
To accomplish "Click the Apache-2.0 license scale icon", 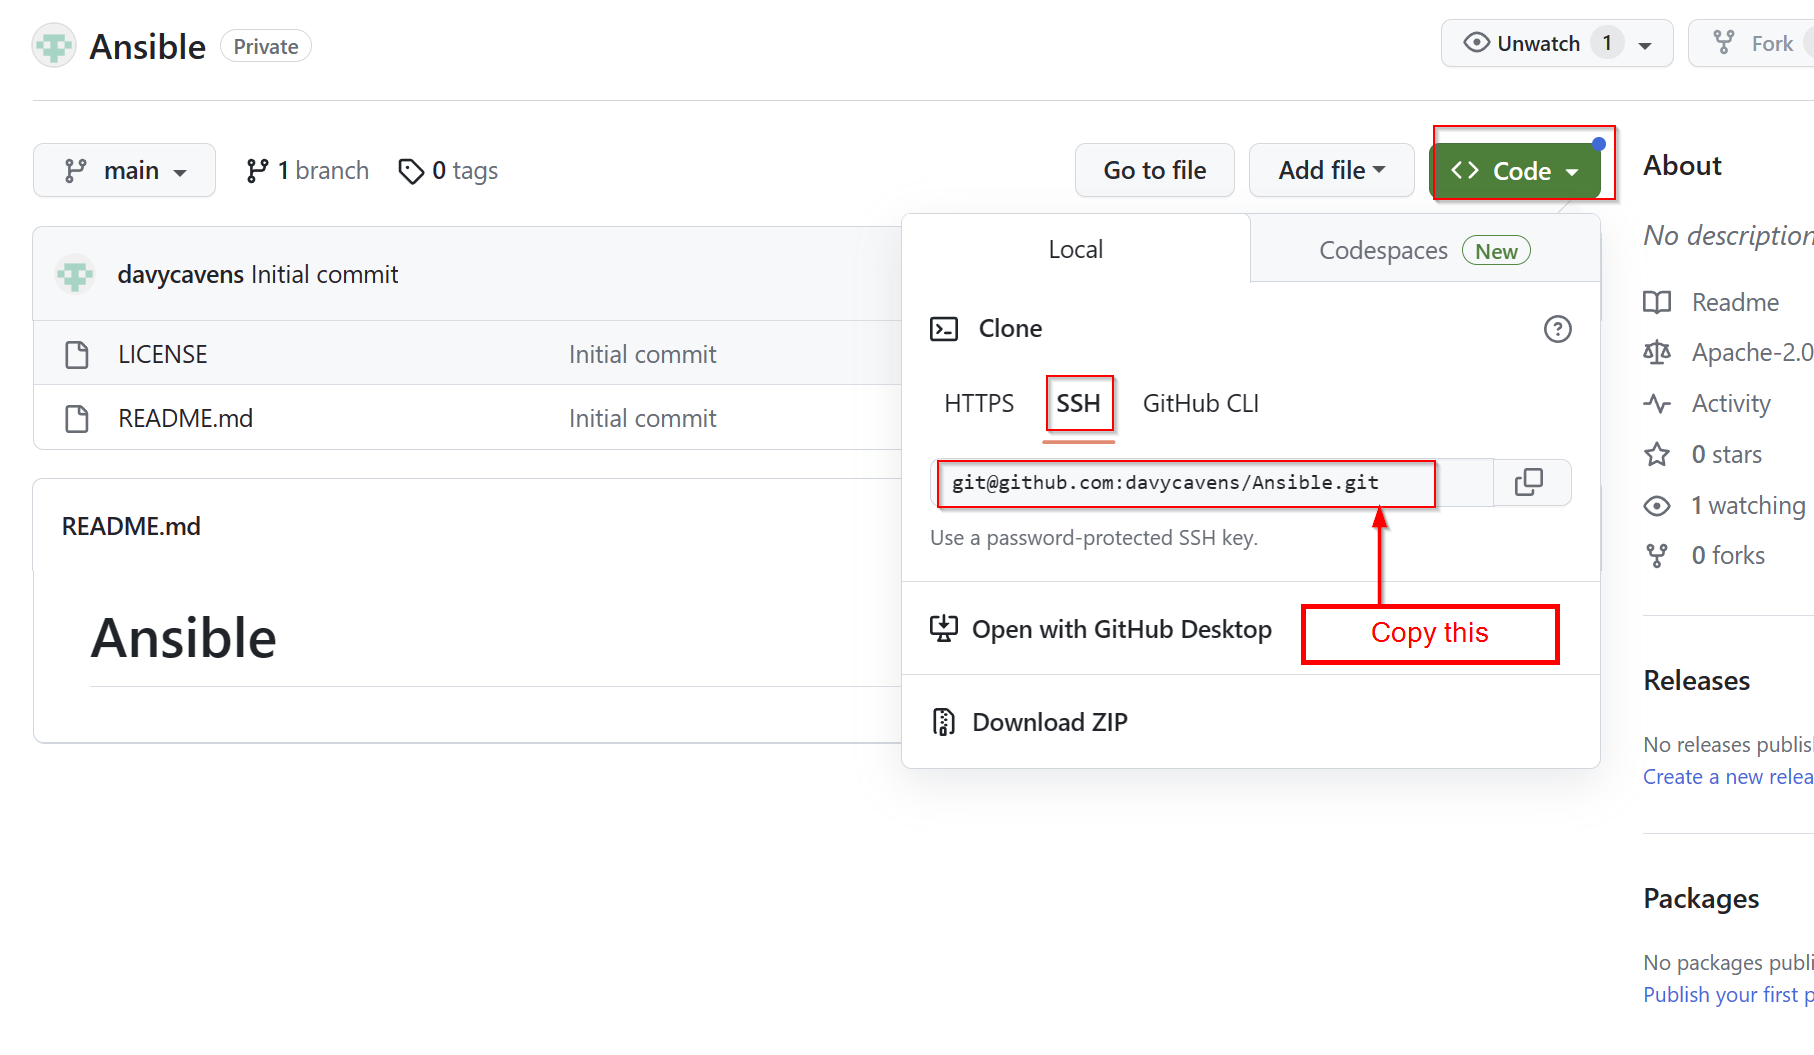I will pos(1657,352).
